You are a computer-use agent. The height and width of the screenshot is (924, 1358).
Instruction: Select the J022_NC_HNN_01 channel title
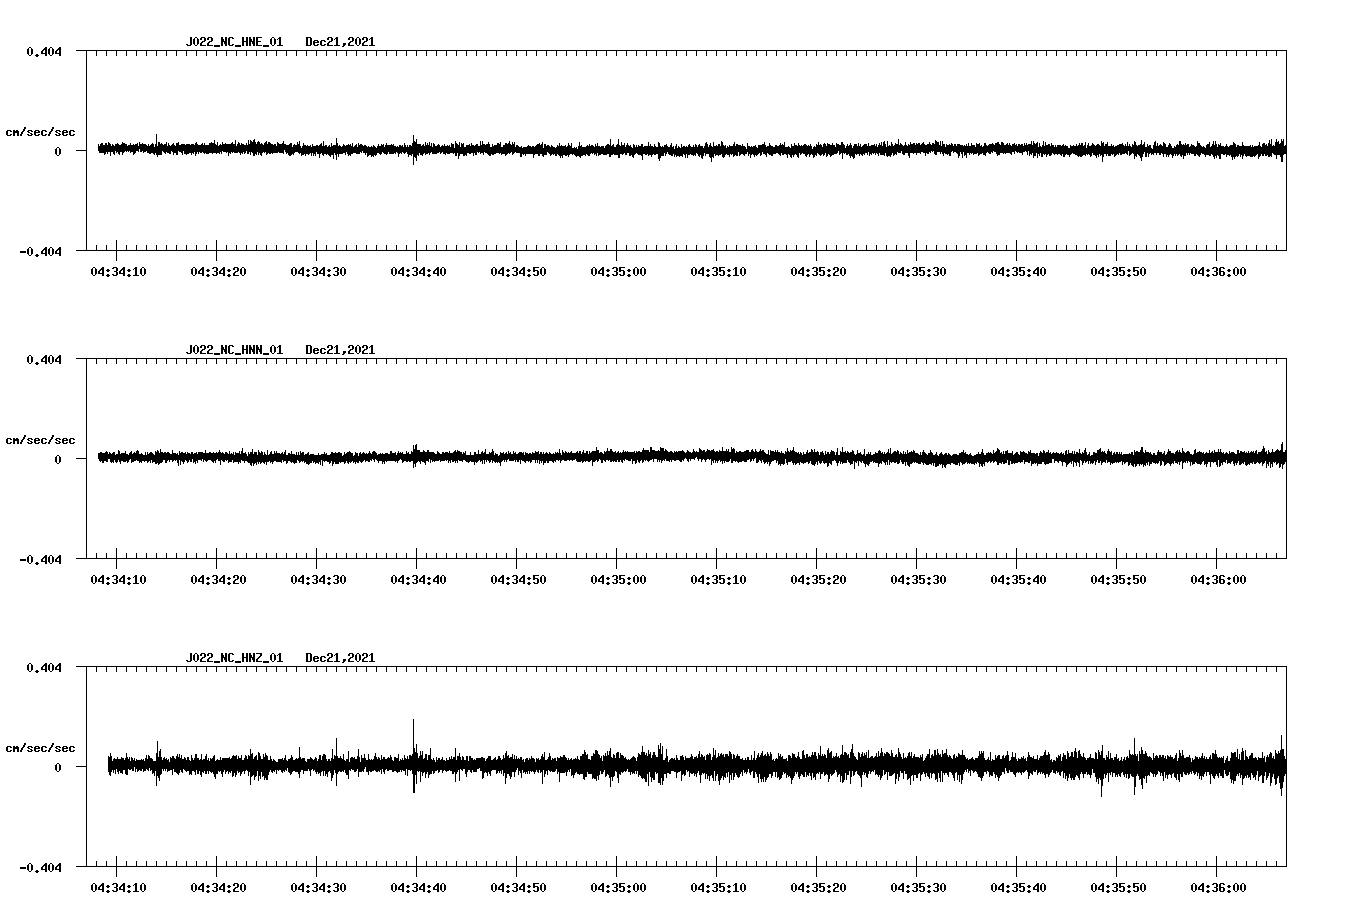234,350
